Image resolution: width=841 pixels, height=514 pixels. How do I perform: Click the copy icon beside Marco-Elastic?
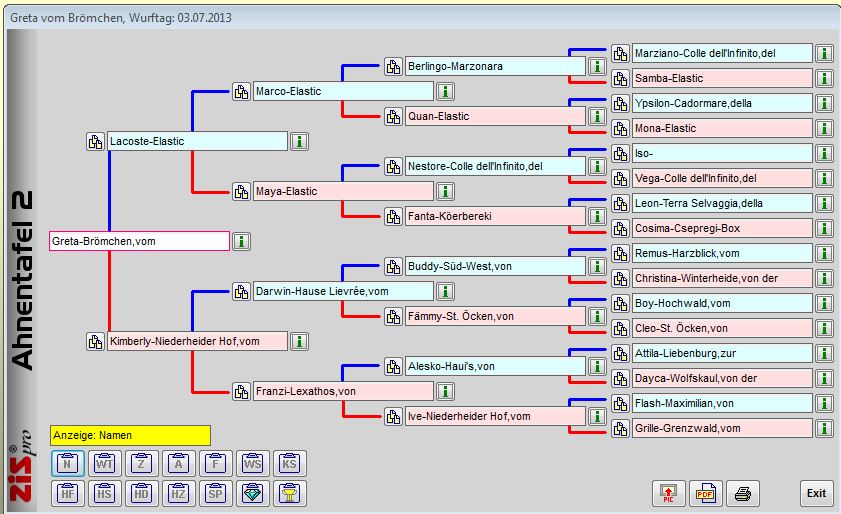(x=241, y=92)
